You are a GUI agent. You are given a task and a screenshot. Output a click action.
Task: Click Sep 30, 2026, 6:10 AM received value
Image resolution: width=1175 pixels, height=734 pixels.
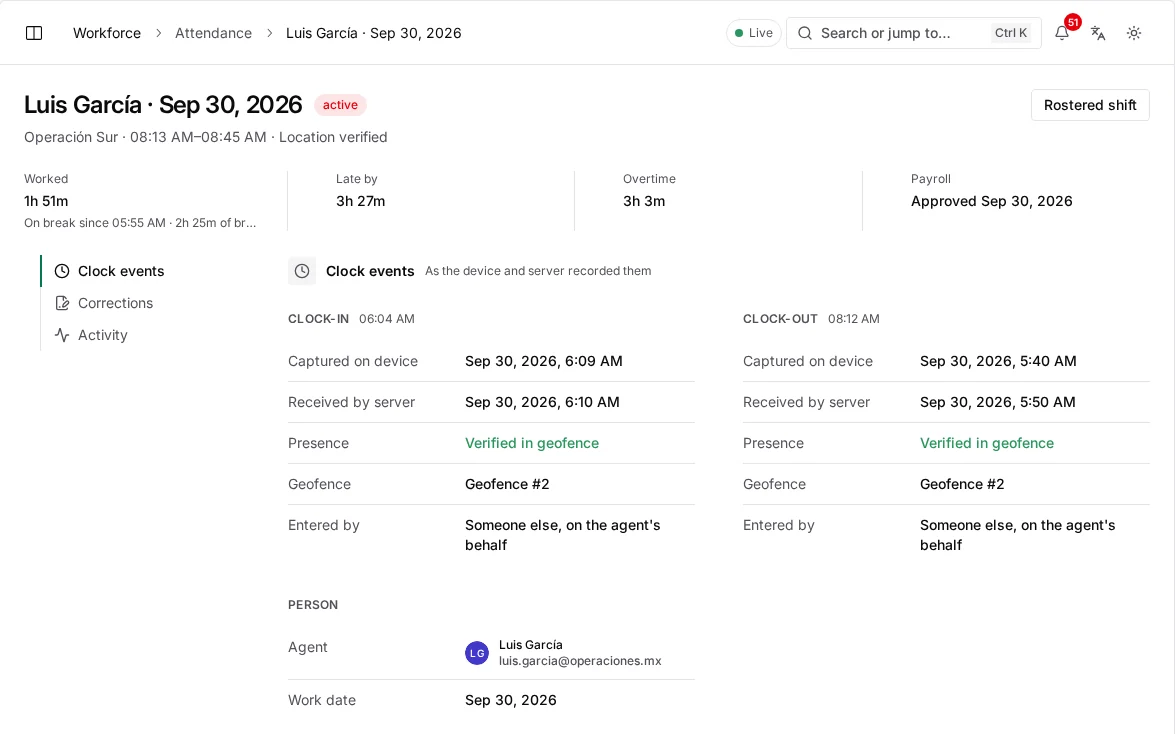tap(542, 402)
